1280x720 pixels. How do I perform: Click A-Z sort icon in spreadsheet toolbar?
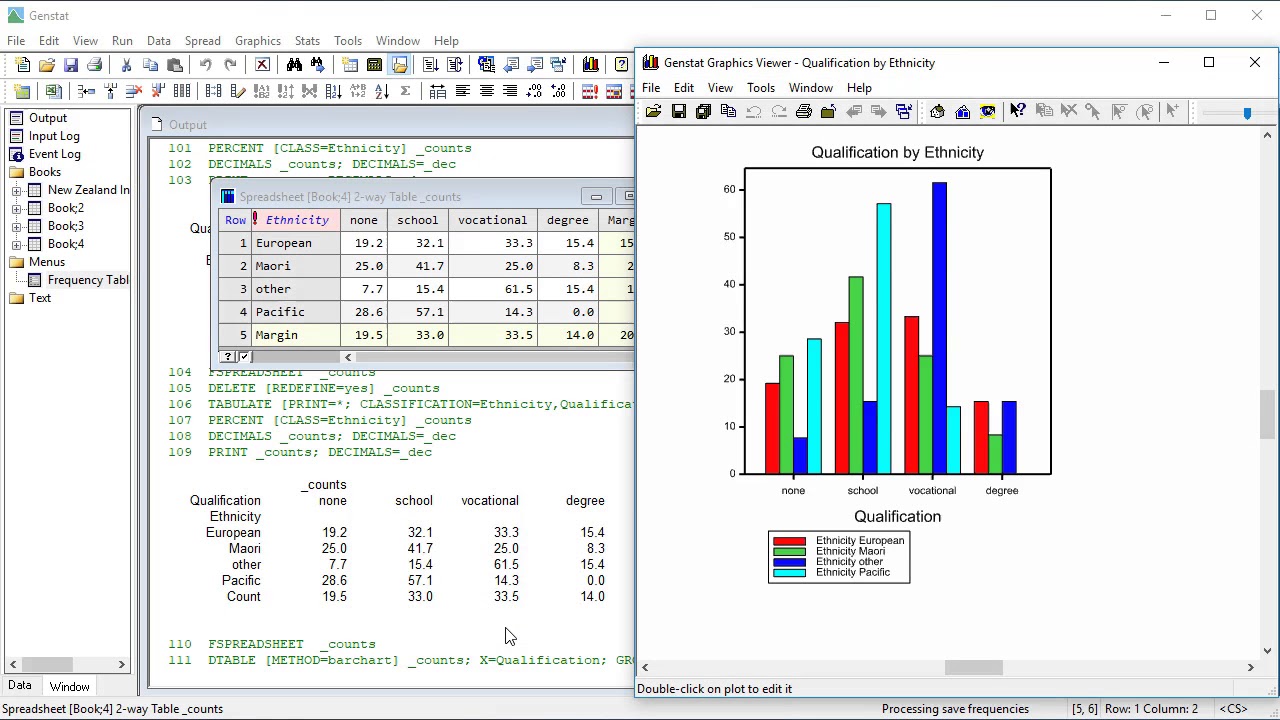coord(381,91)
